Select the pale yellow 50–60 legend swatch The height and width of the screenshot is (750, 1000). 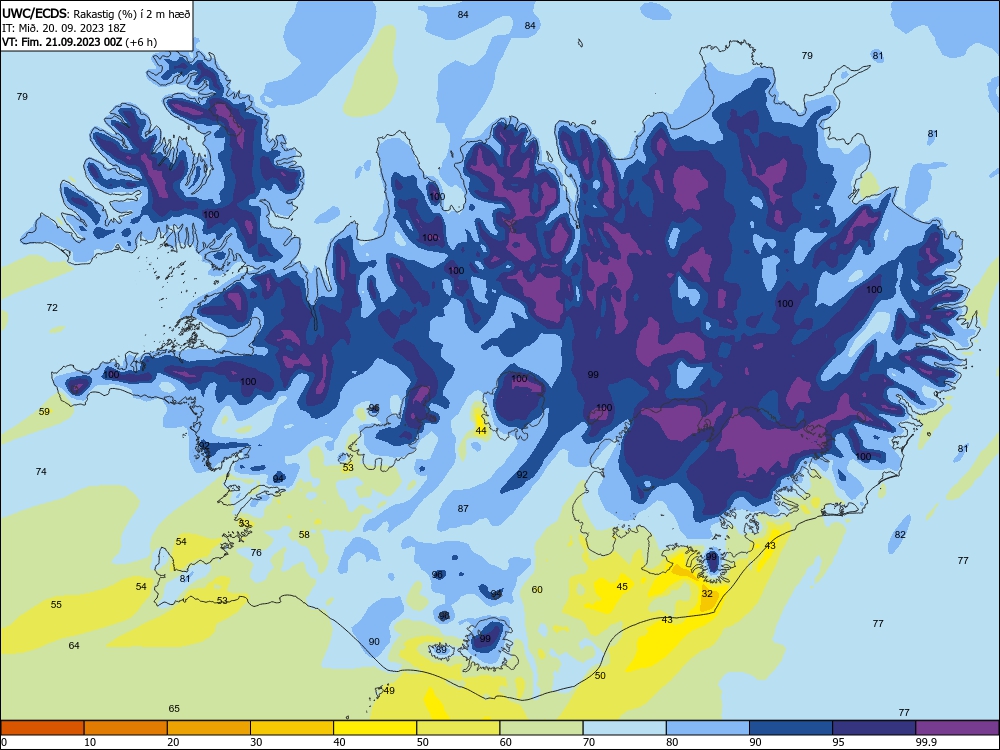pos(459,728)
